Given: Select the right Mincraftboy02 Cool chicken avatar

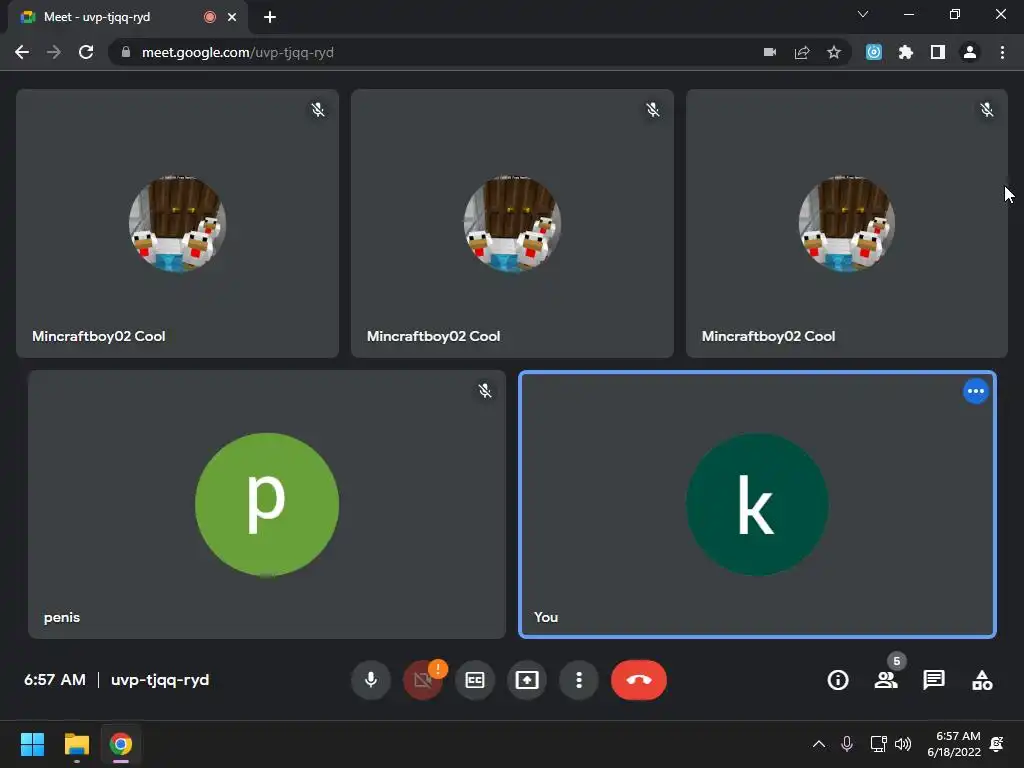Looking at the screenshot, I should pos(847,223).
